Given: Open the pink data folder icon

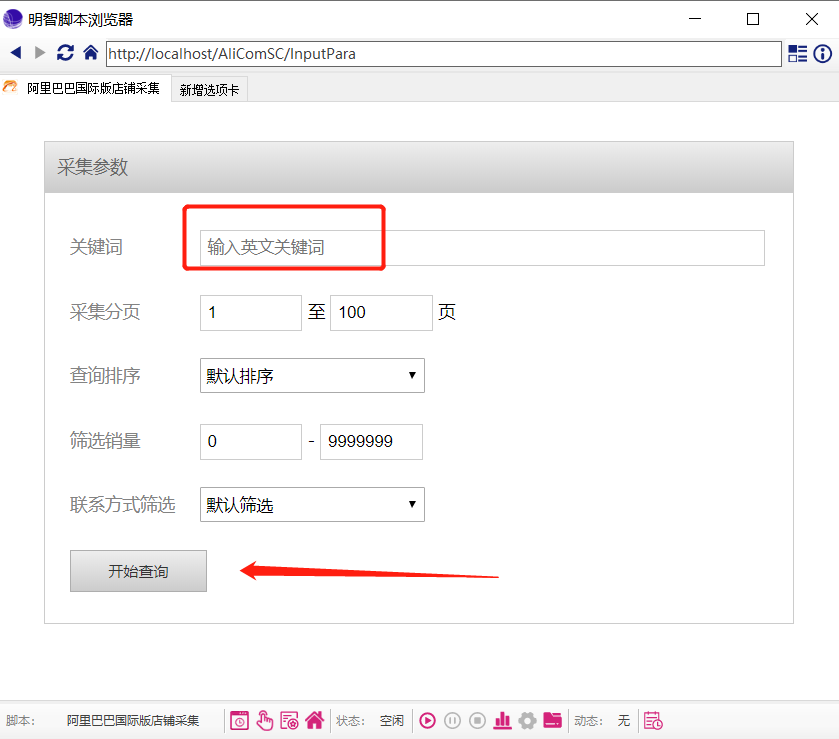Looking at the screenshot, I should 552,720.
